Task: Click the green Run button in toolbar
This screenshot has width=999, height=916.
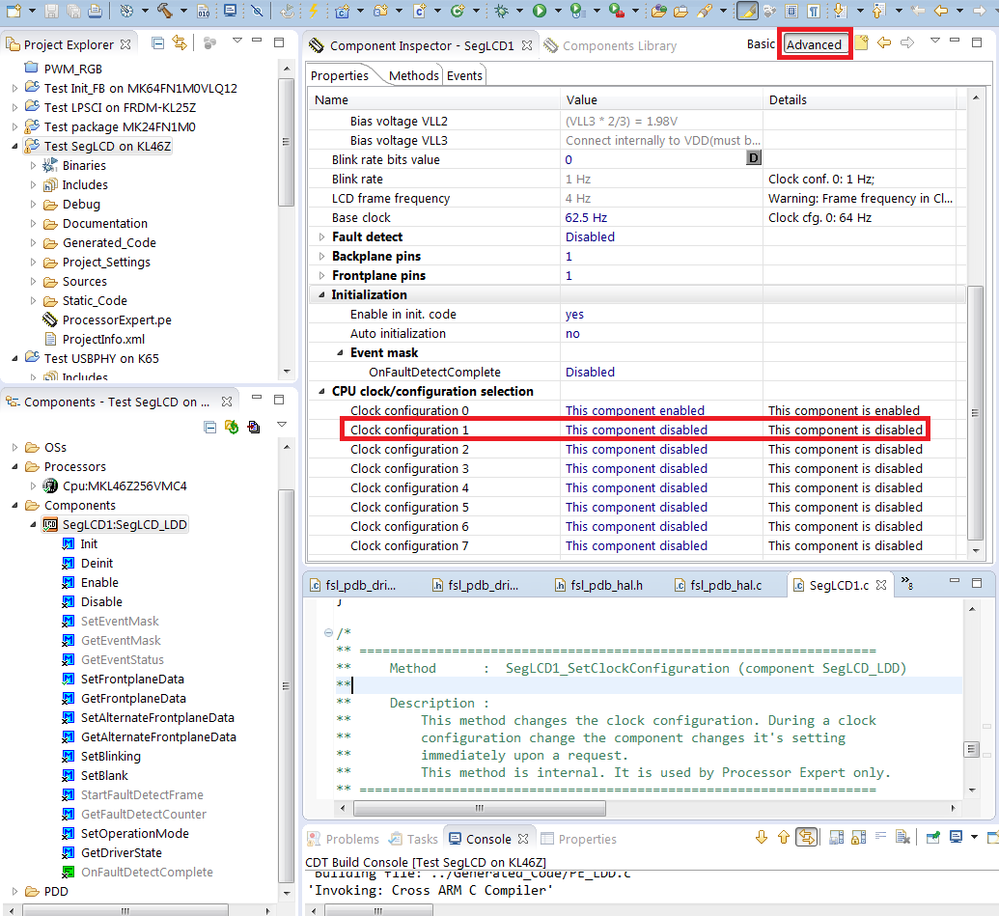Action: point(540,10)
